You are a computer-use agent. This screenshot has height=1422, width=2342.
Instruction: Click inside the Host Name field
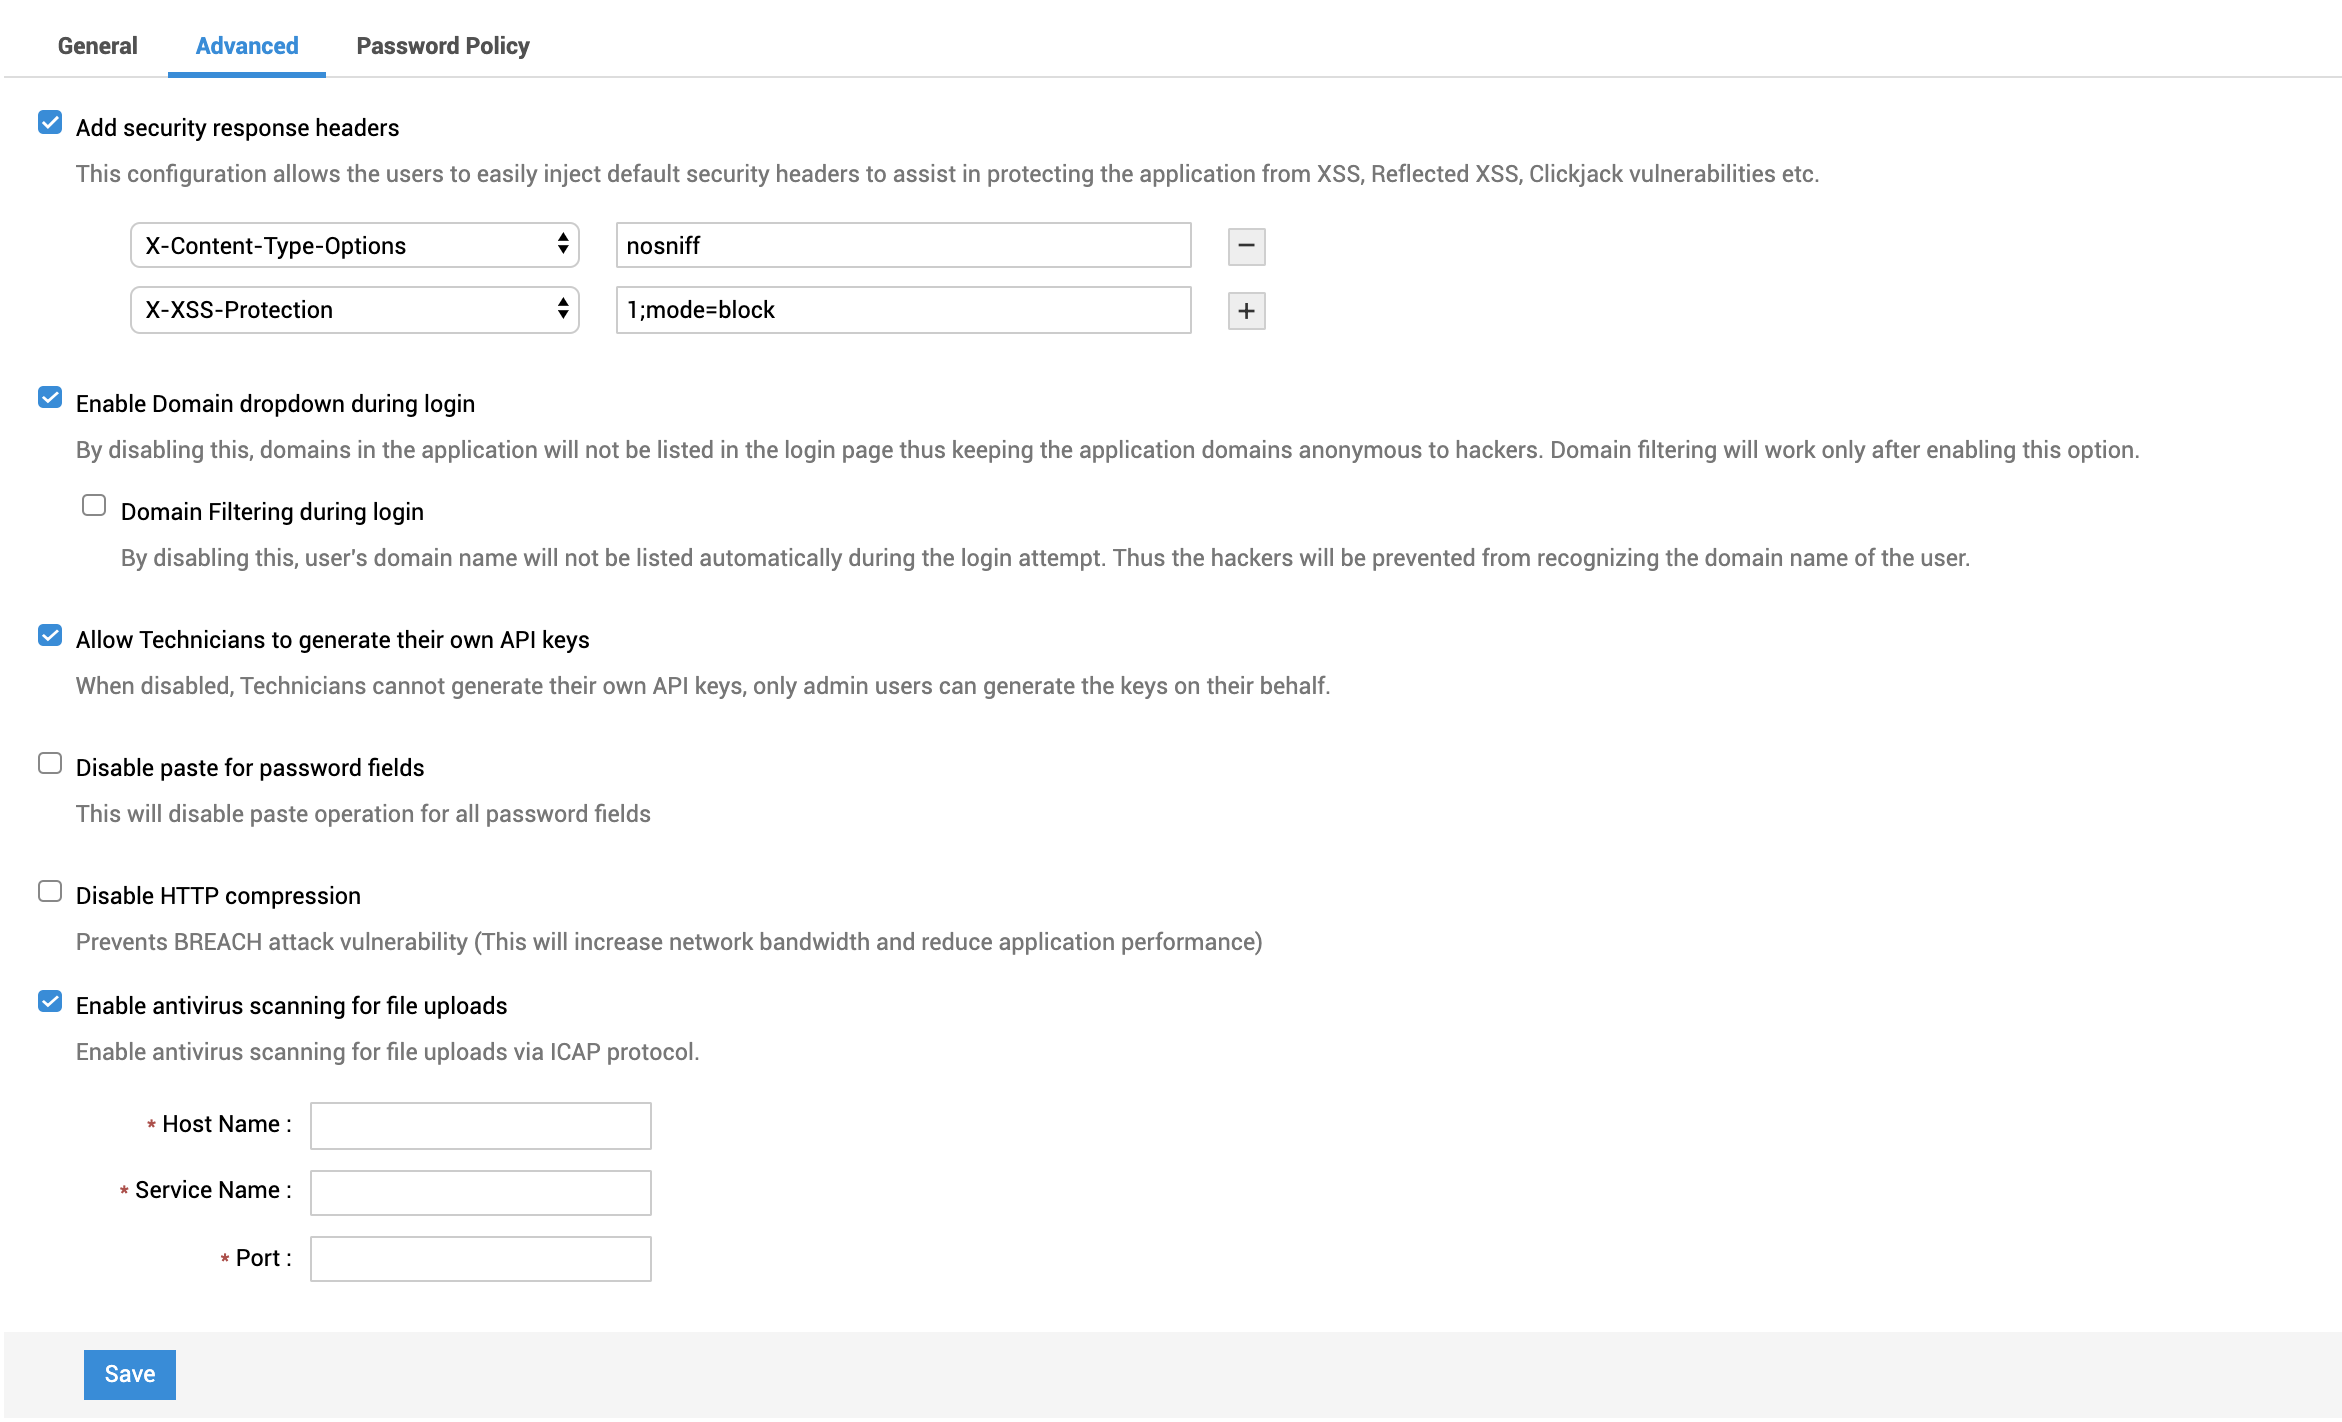click(x=479, y=1125)
